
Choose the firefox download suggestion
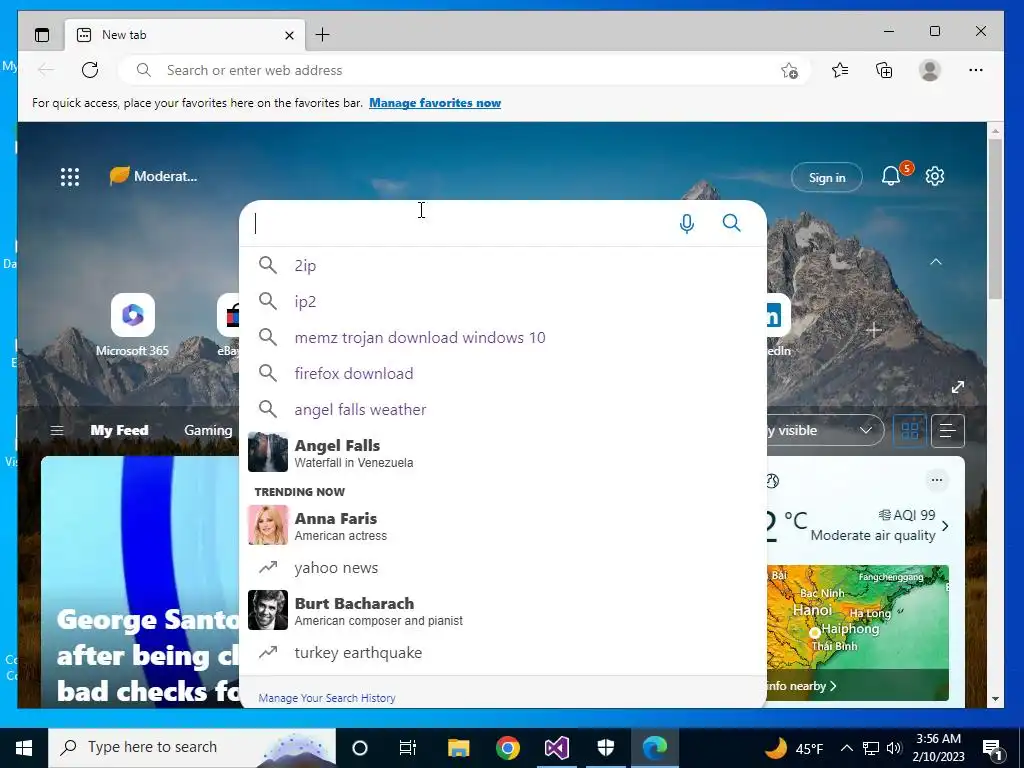click(503, 373)
